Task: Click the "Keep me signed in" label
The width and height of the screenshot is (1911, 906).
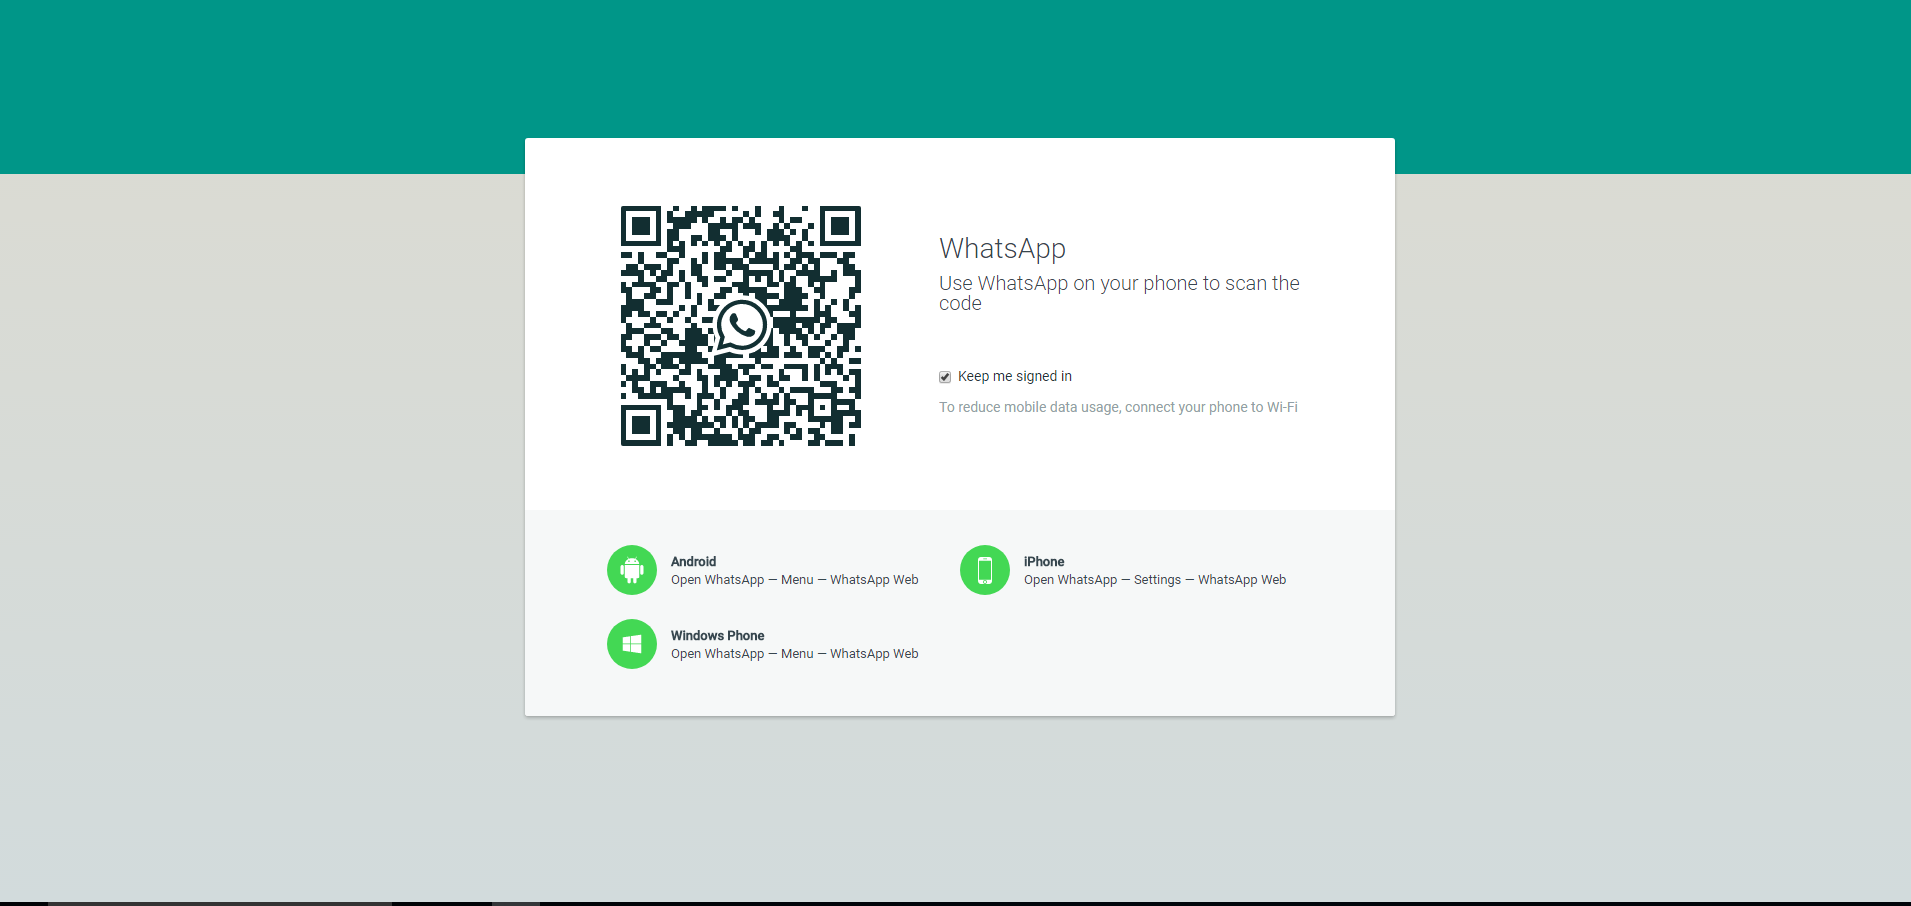Action: (x=1015, y=376)
